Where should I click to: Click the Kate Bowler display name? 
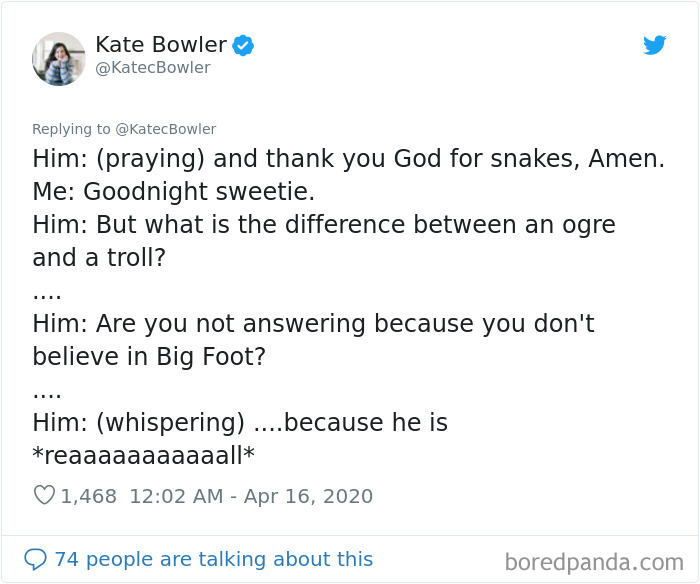coord(162,44)
